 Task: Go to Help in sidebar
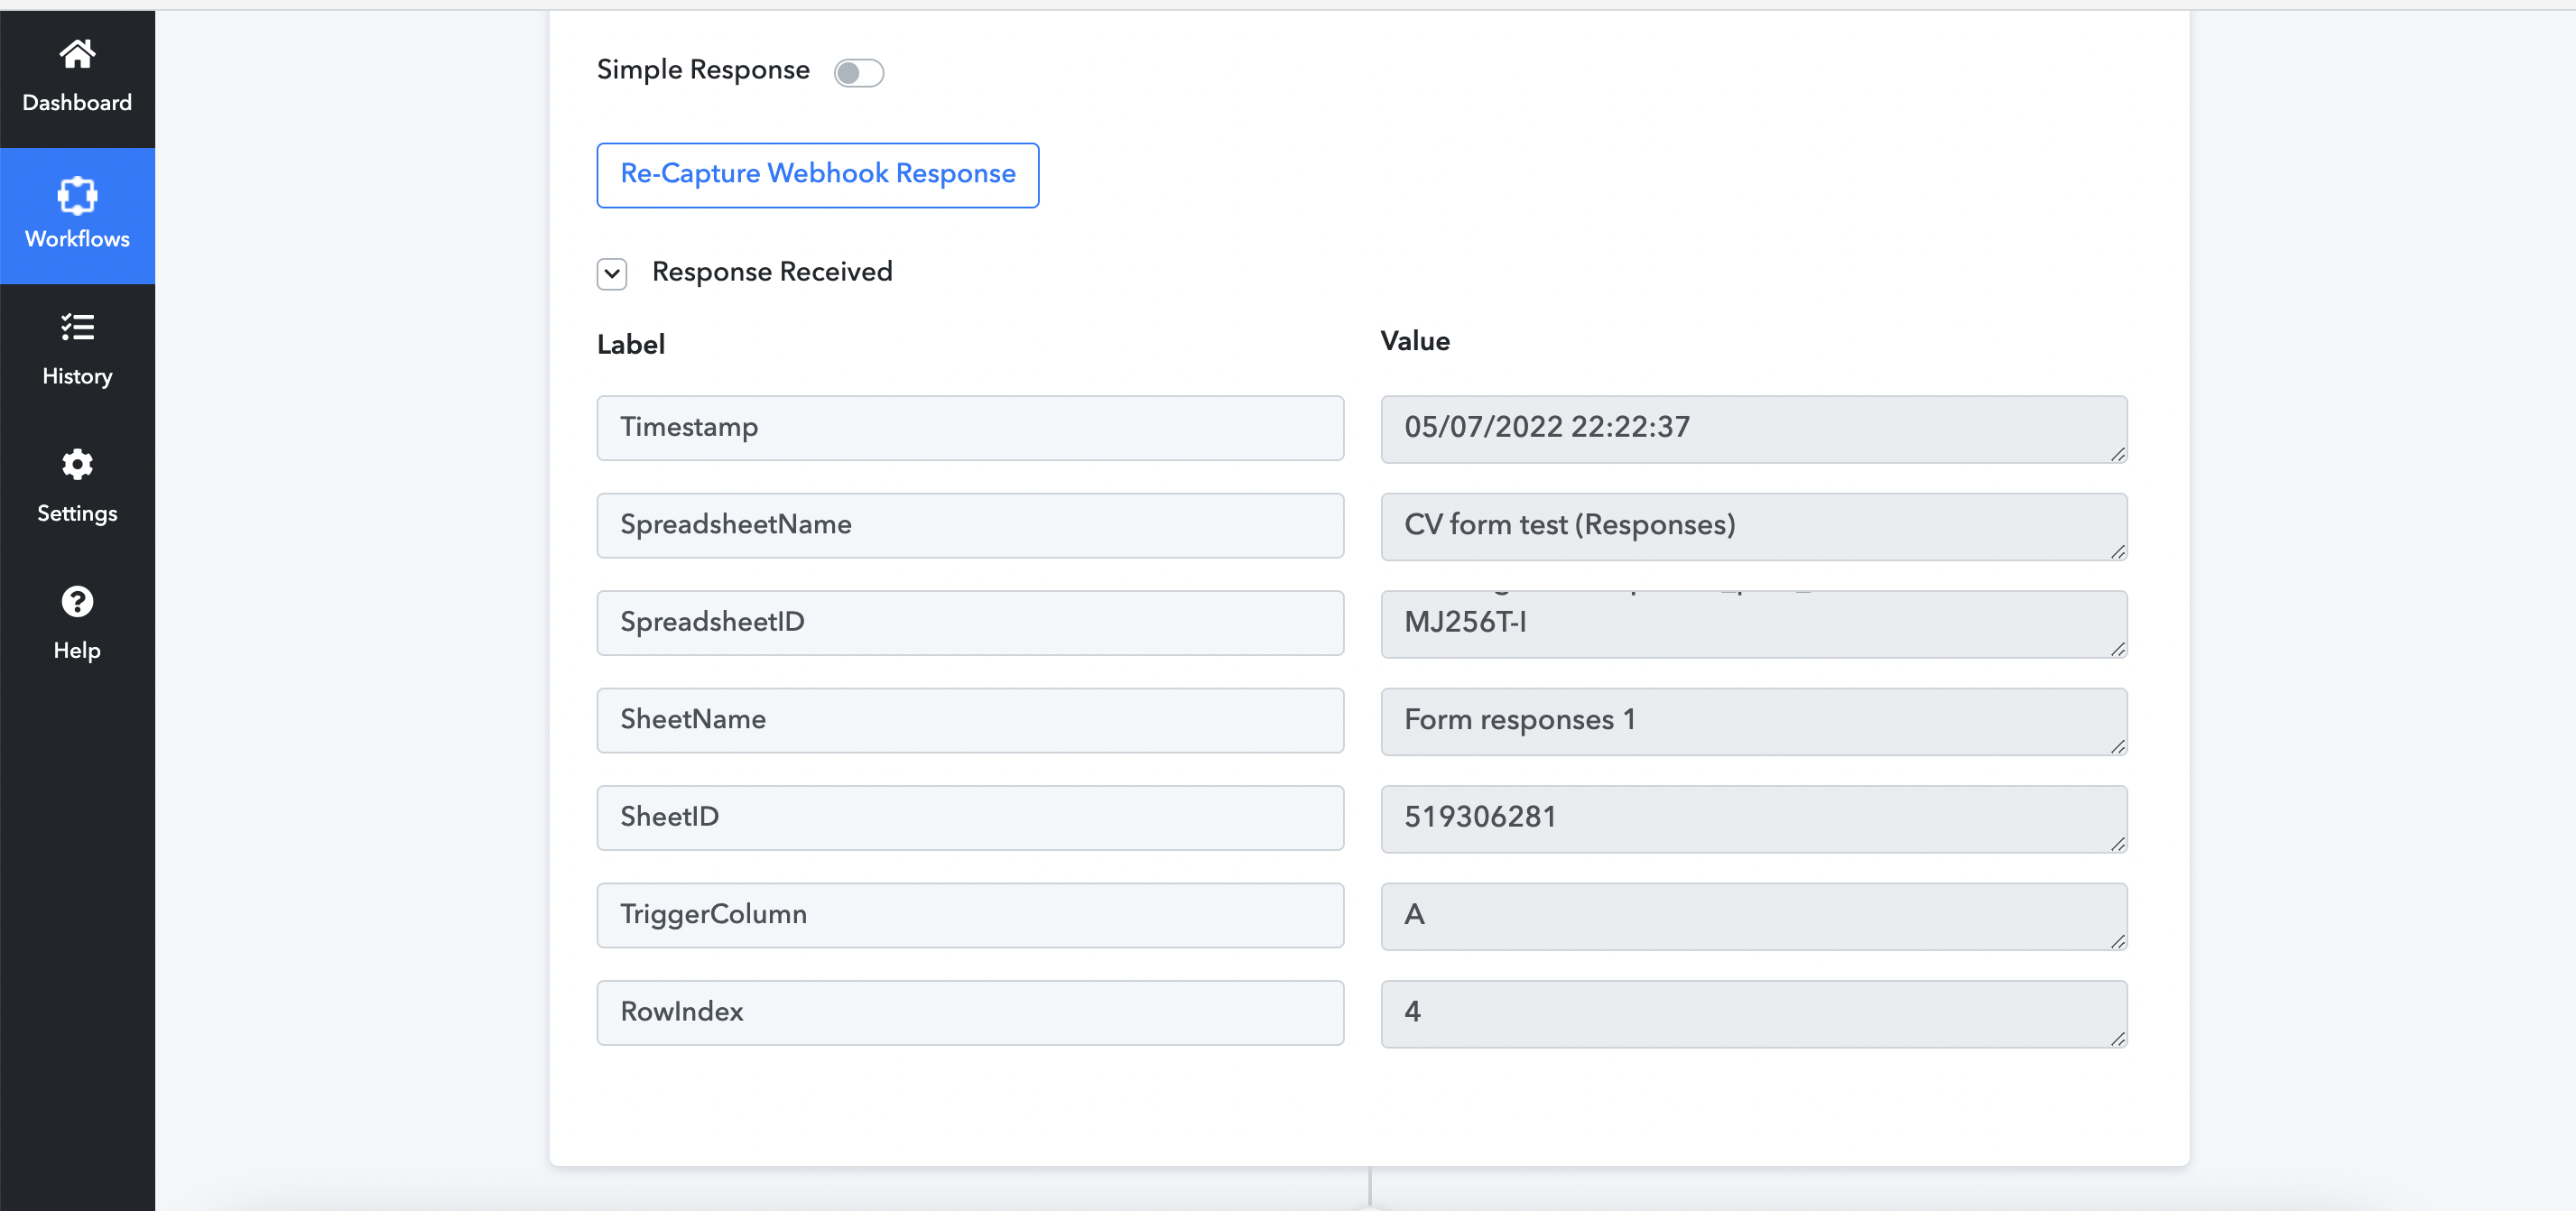pyautogui.click(x=77, y=627)
